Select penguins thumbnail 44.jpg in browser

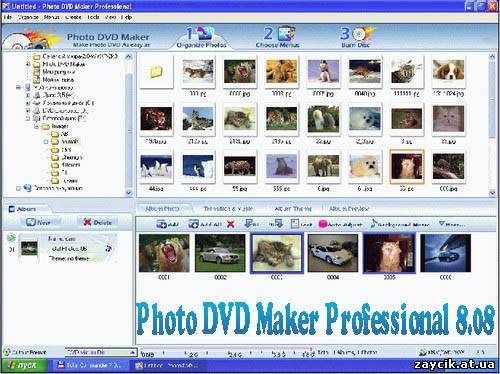(x=156, y=166)
